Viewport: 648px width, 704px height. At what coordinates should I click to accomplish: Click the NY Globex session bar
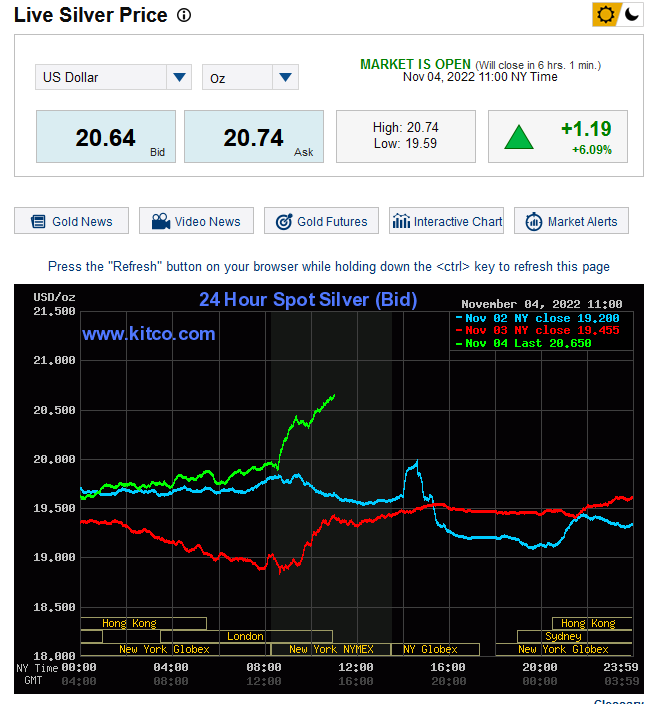(x=435, y=649)
